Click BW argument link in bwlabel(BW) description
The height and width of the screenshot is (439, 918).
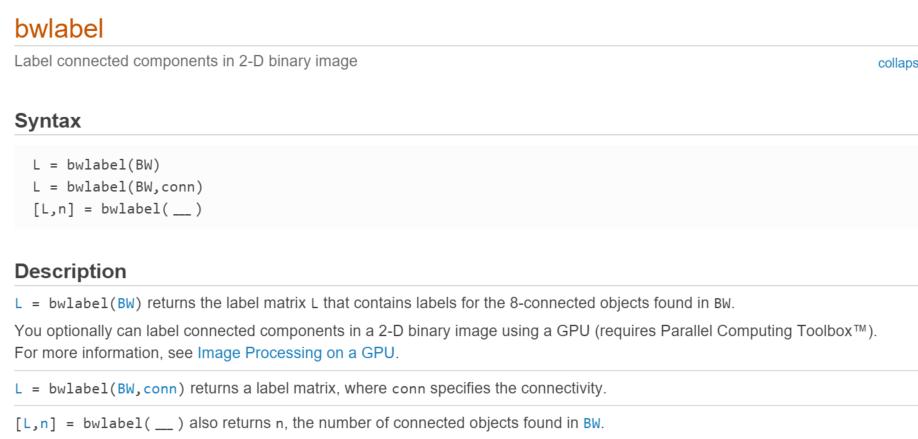126,303
